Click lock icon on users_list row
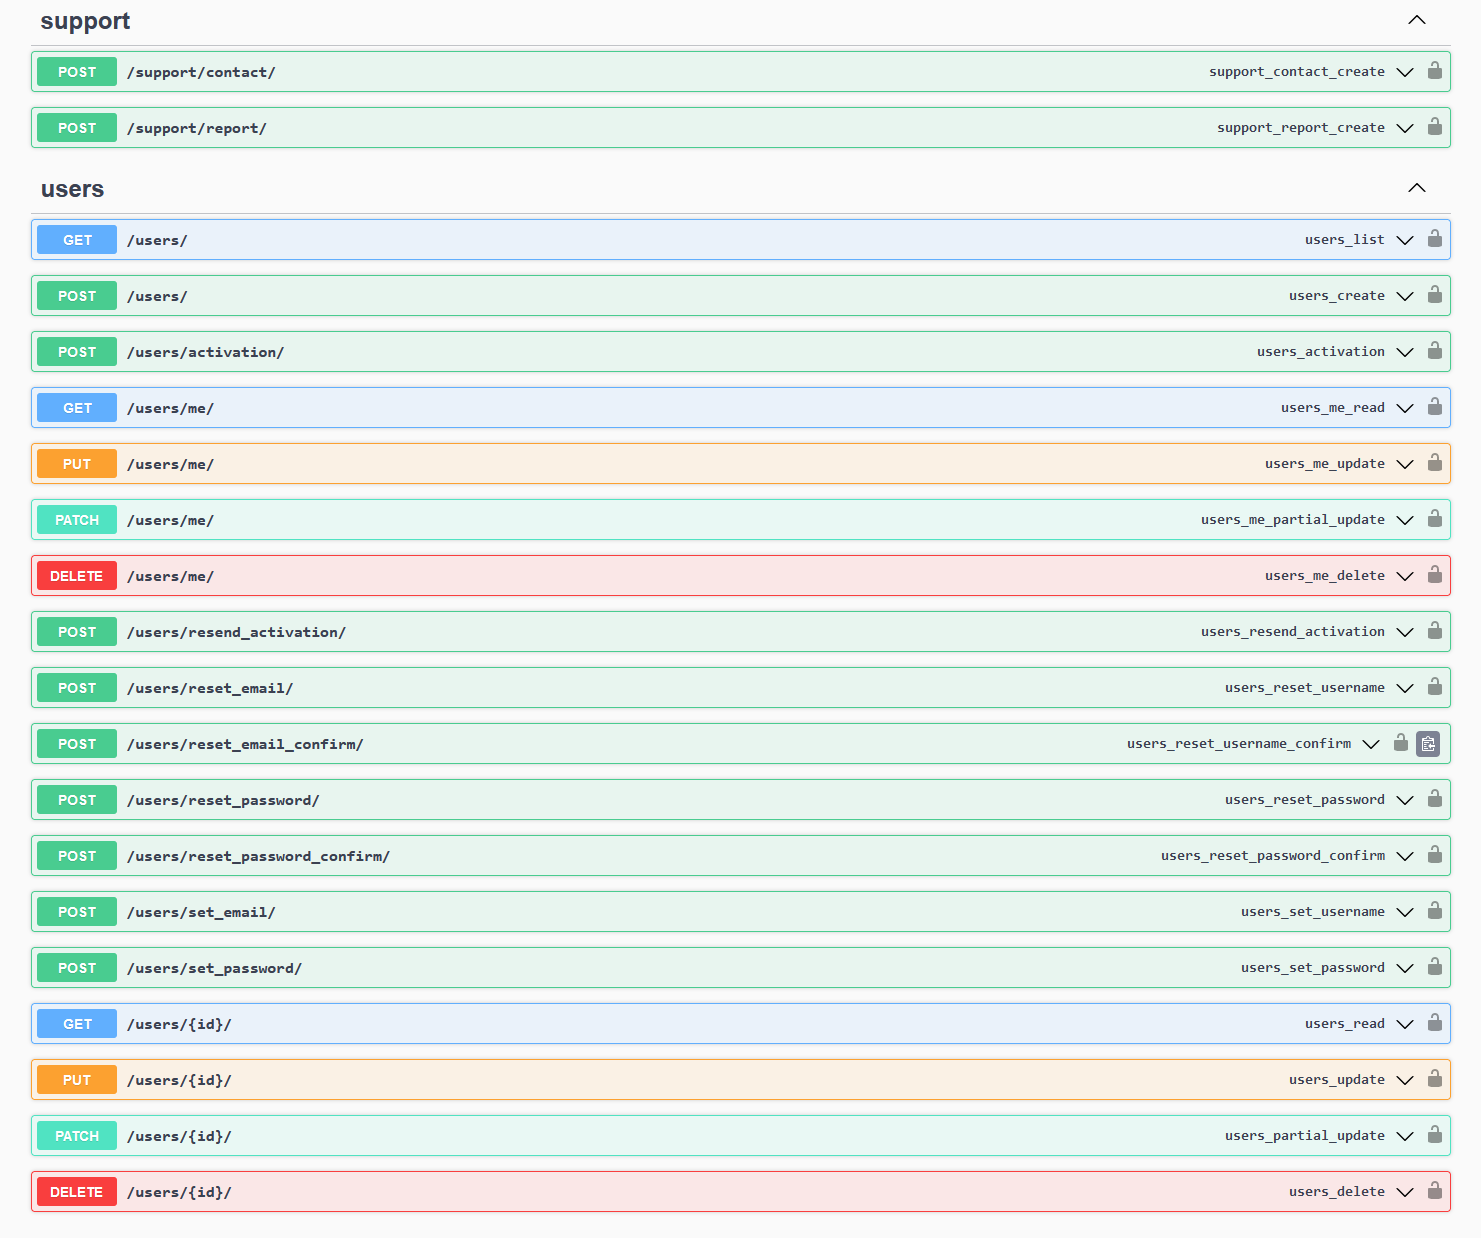This screenshot has width=1481, height=1238. pyautogui.click(x=1434, y=239)
